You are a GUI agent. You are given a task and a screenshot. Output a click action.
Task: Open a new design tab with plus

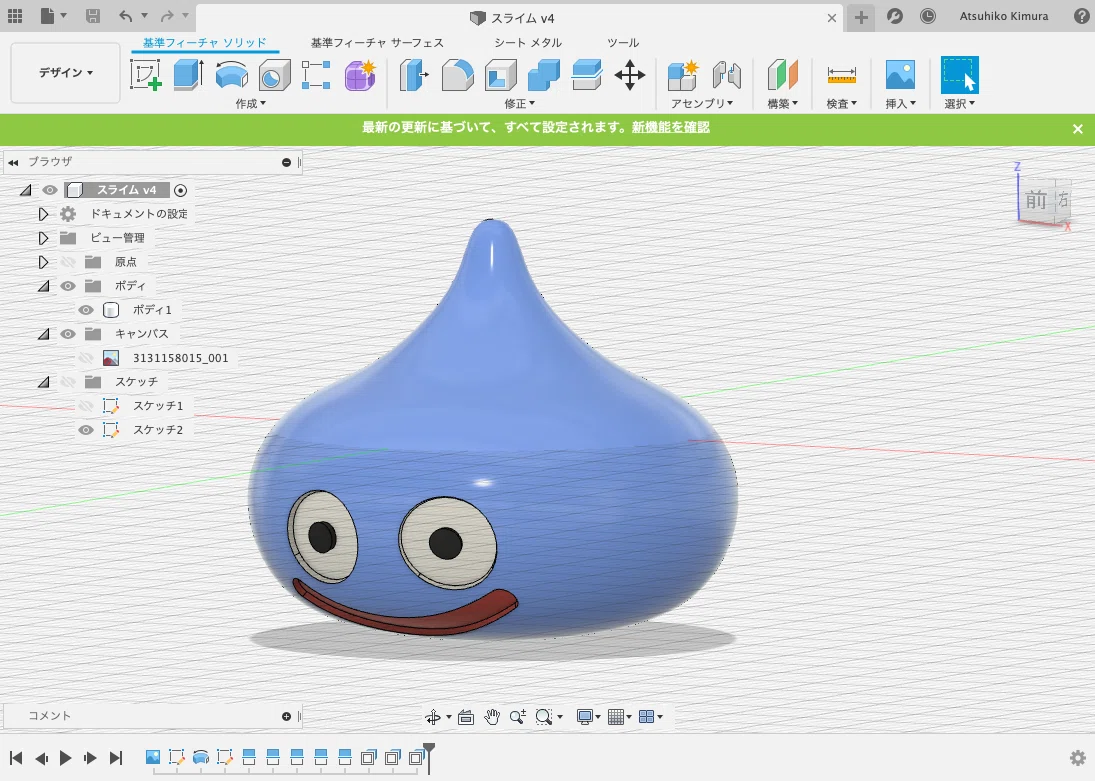click(861, 17)
